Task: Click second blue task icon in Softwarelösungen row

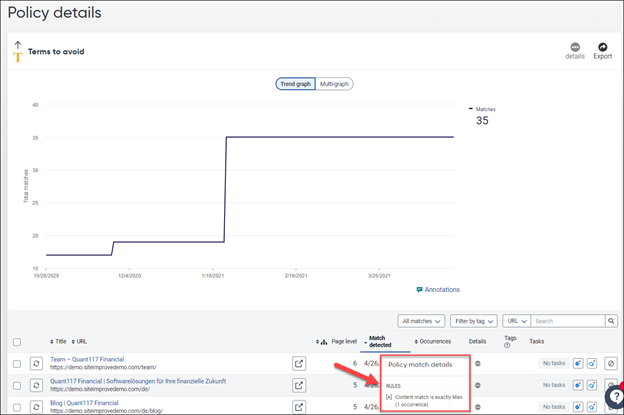Action: pos(592,385)
